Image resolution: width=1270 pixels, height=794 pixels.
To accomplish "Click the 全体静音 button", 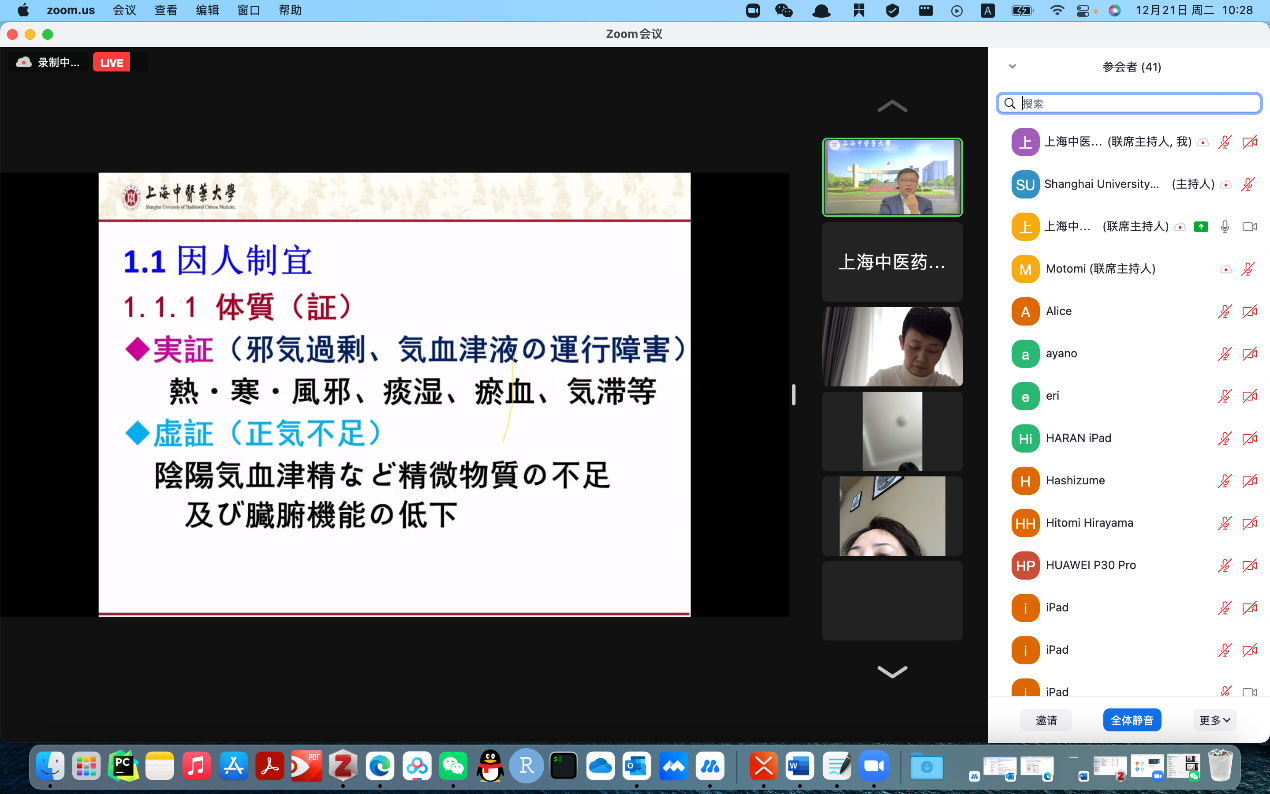I will click(1132, 720).
